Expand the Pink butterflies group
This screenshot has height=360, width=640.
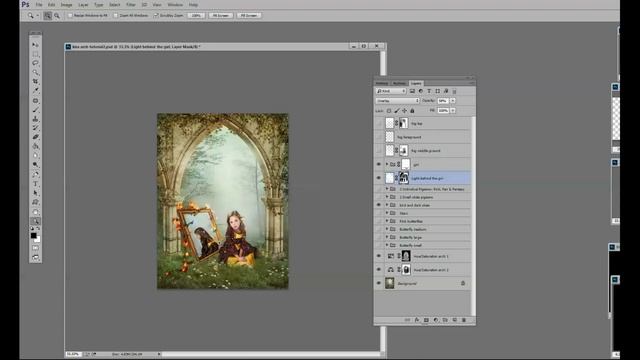[387, 221]
